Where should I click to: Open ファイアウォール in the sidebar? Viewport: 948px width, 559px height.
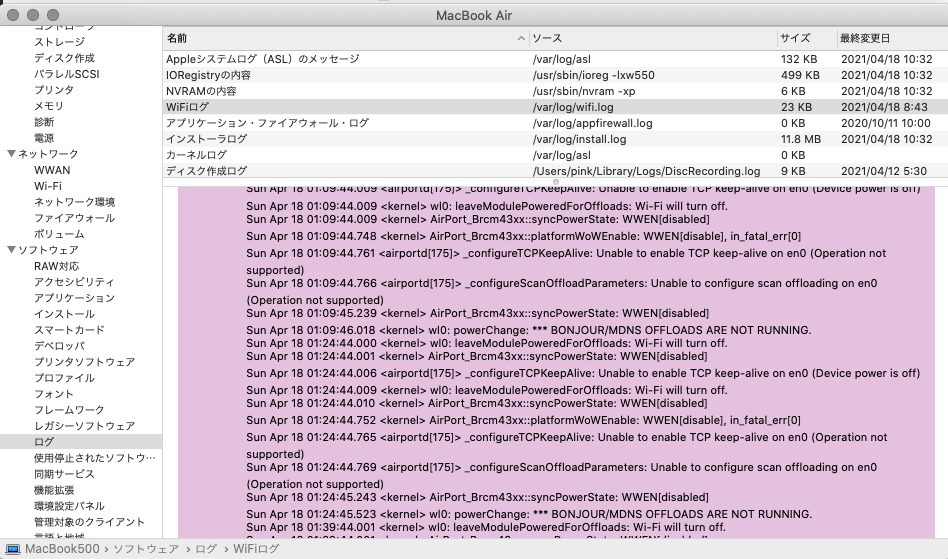(x=74, y=218)
